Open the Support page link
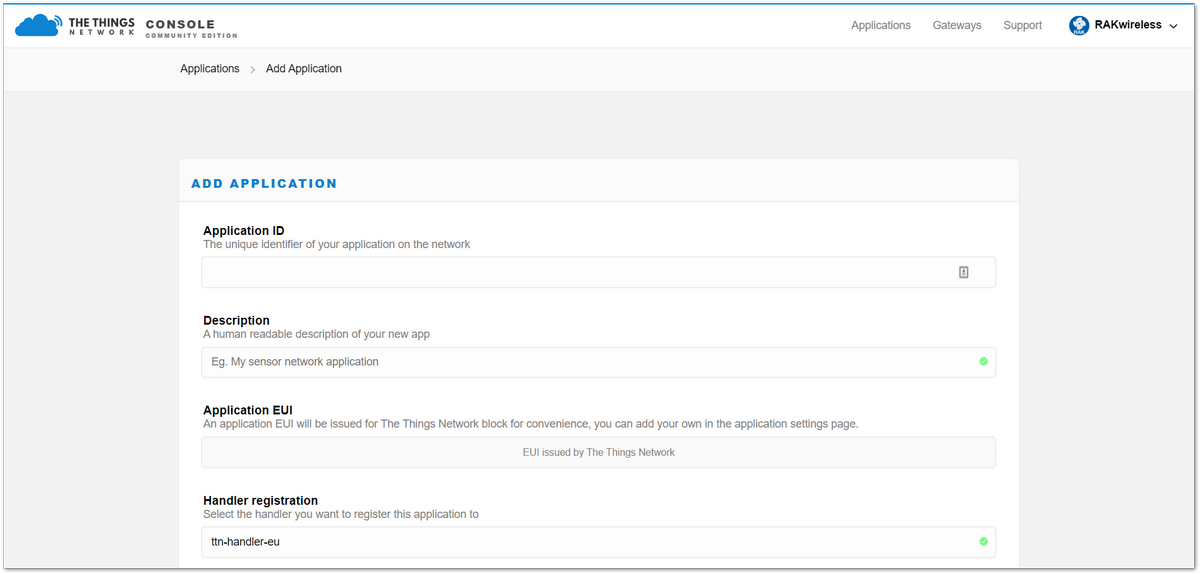The image size is (1200, 574). tap(1023, 26)
